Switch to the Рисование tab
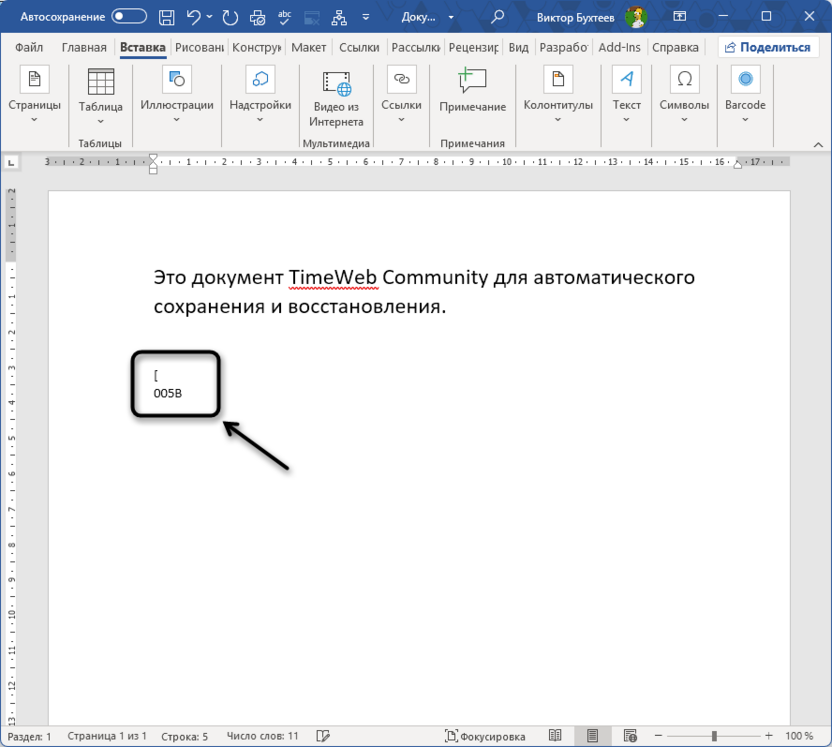This screenshot has width=832, height=747. pos(200,47)
